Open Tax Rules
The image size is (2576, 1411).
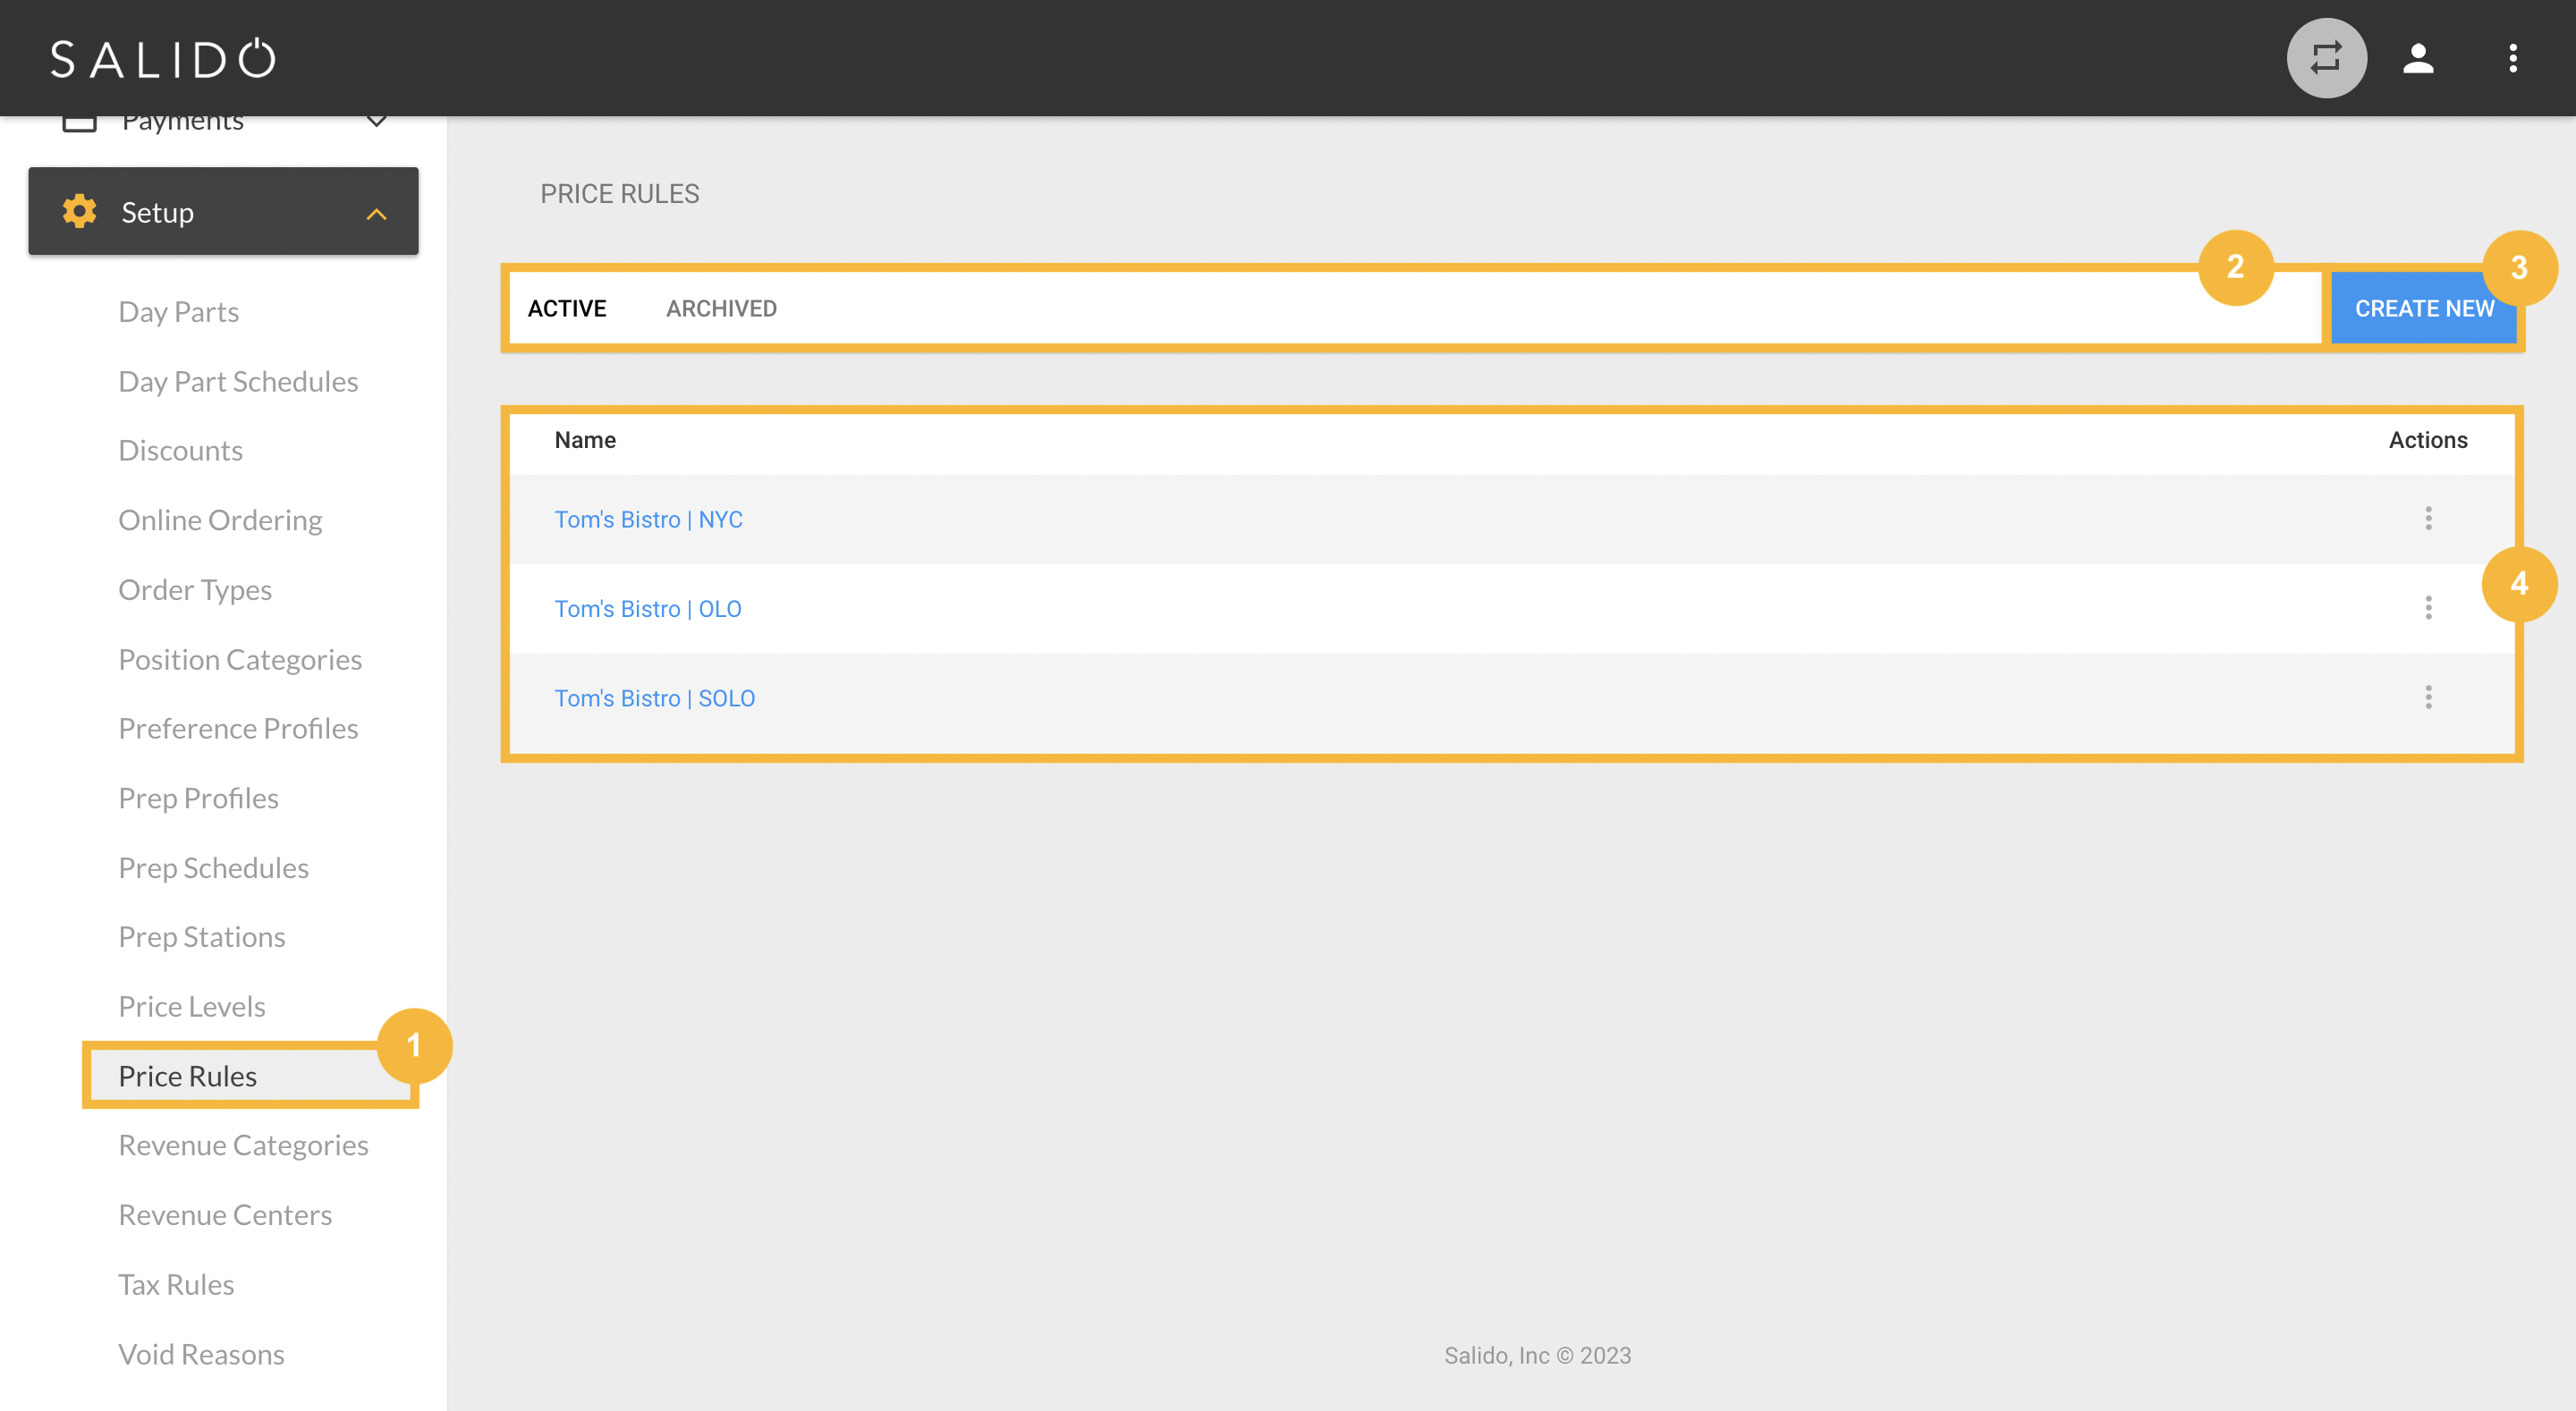pyautogui.click(x=176, y=1284)
